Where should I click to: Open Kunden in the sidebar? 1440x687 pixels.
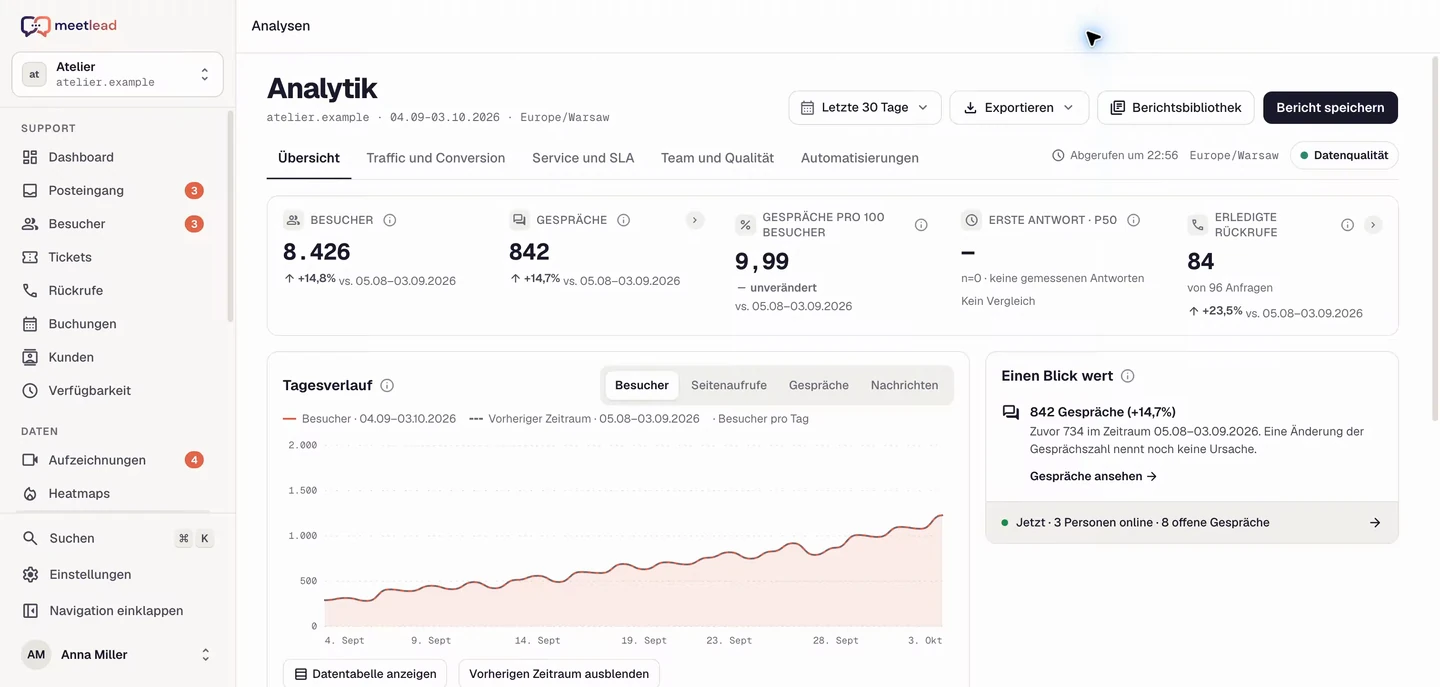[x=116, y=357]
